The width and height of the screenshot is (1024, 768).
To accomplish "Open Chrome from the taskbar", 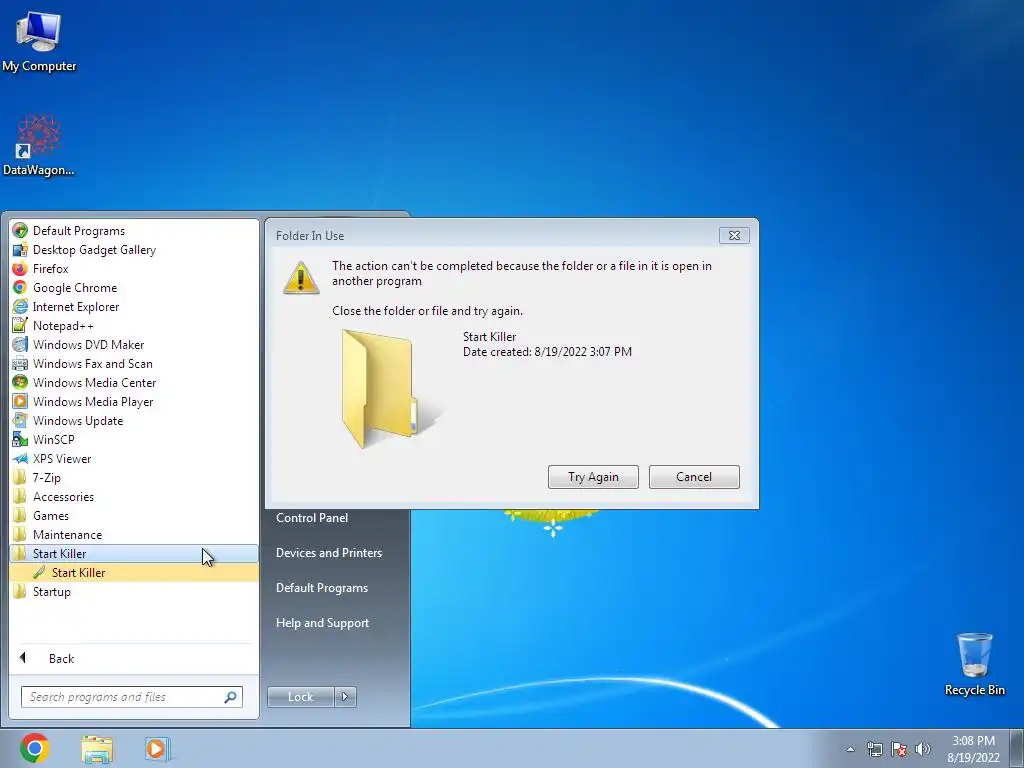I will click(x=35, y=748).
